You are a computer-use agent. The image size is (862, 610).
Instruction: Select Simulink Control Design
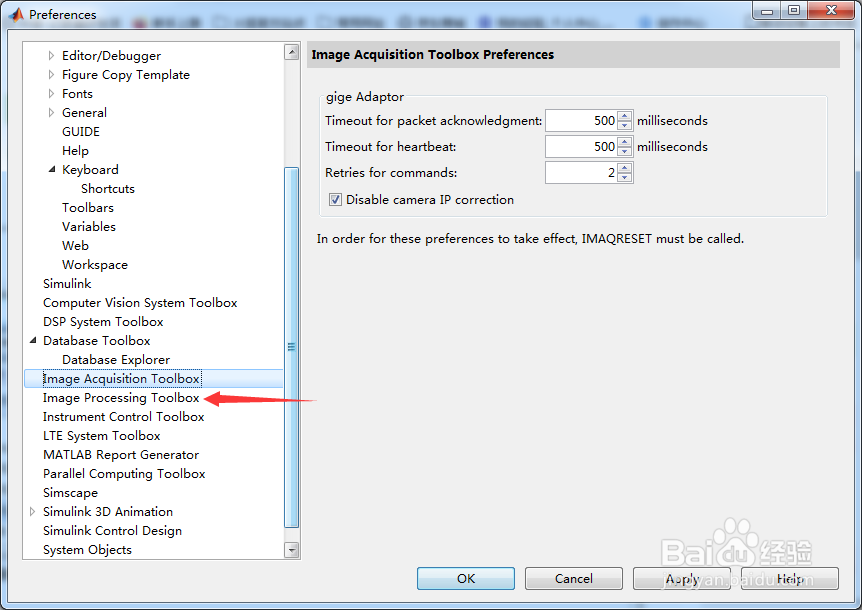(112, 531)
